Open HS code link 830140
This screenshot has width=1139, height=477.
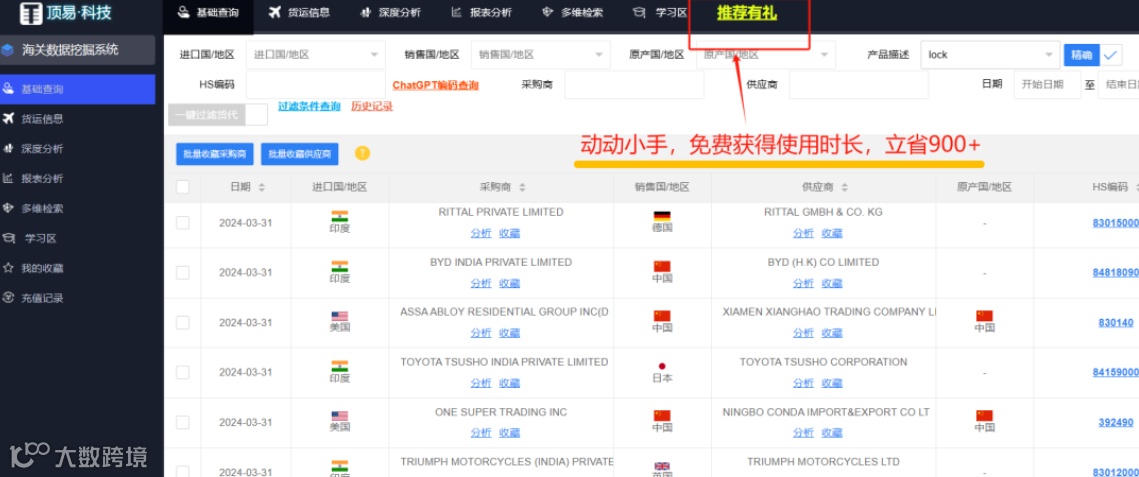tap(1116, 322)
